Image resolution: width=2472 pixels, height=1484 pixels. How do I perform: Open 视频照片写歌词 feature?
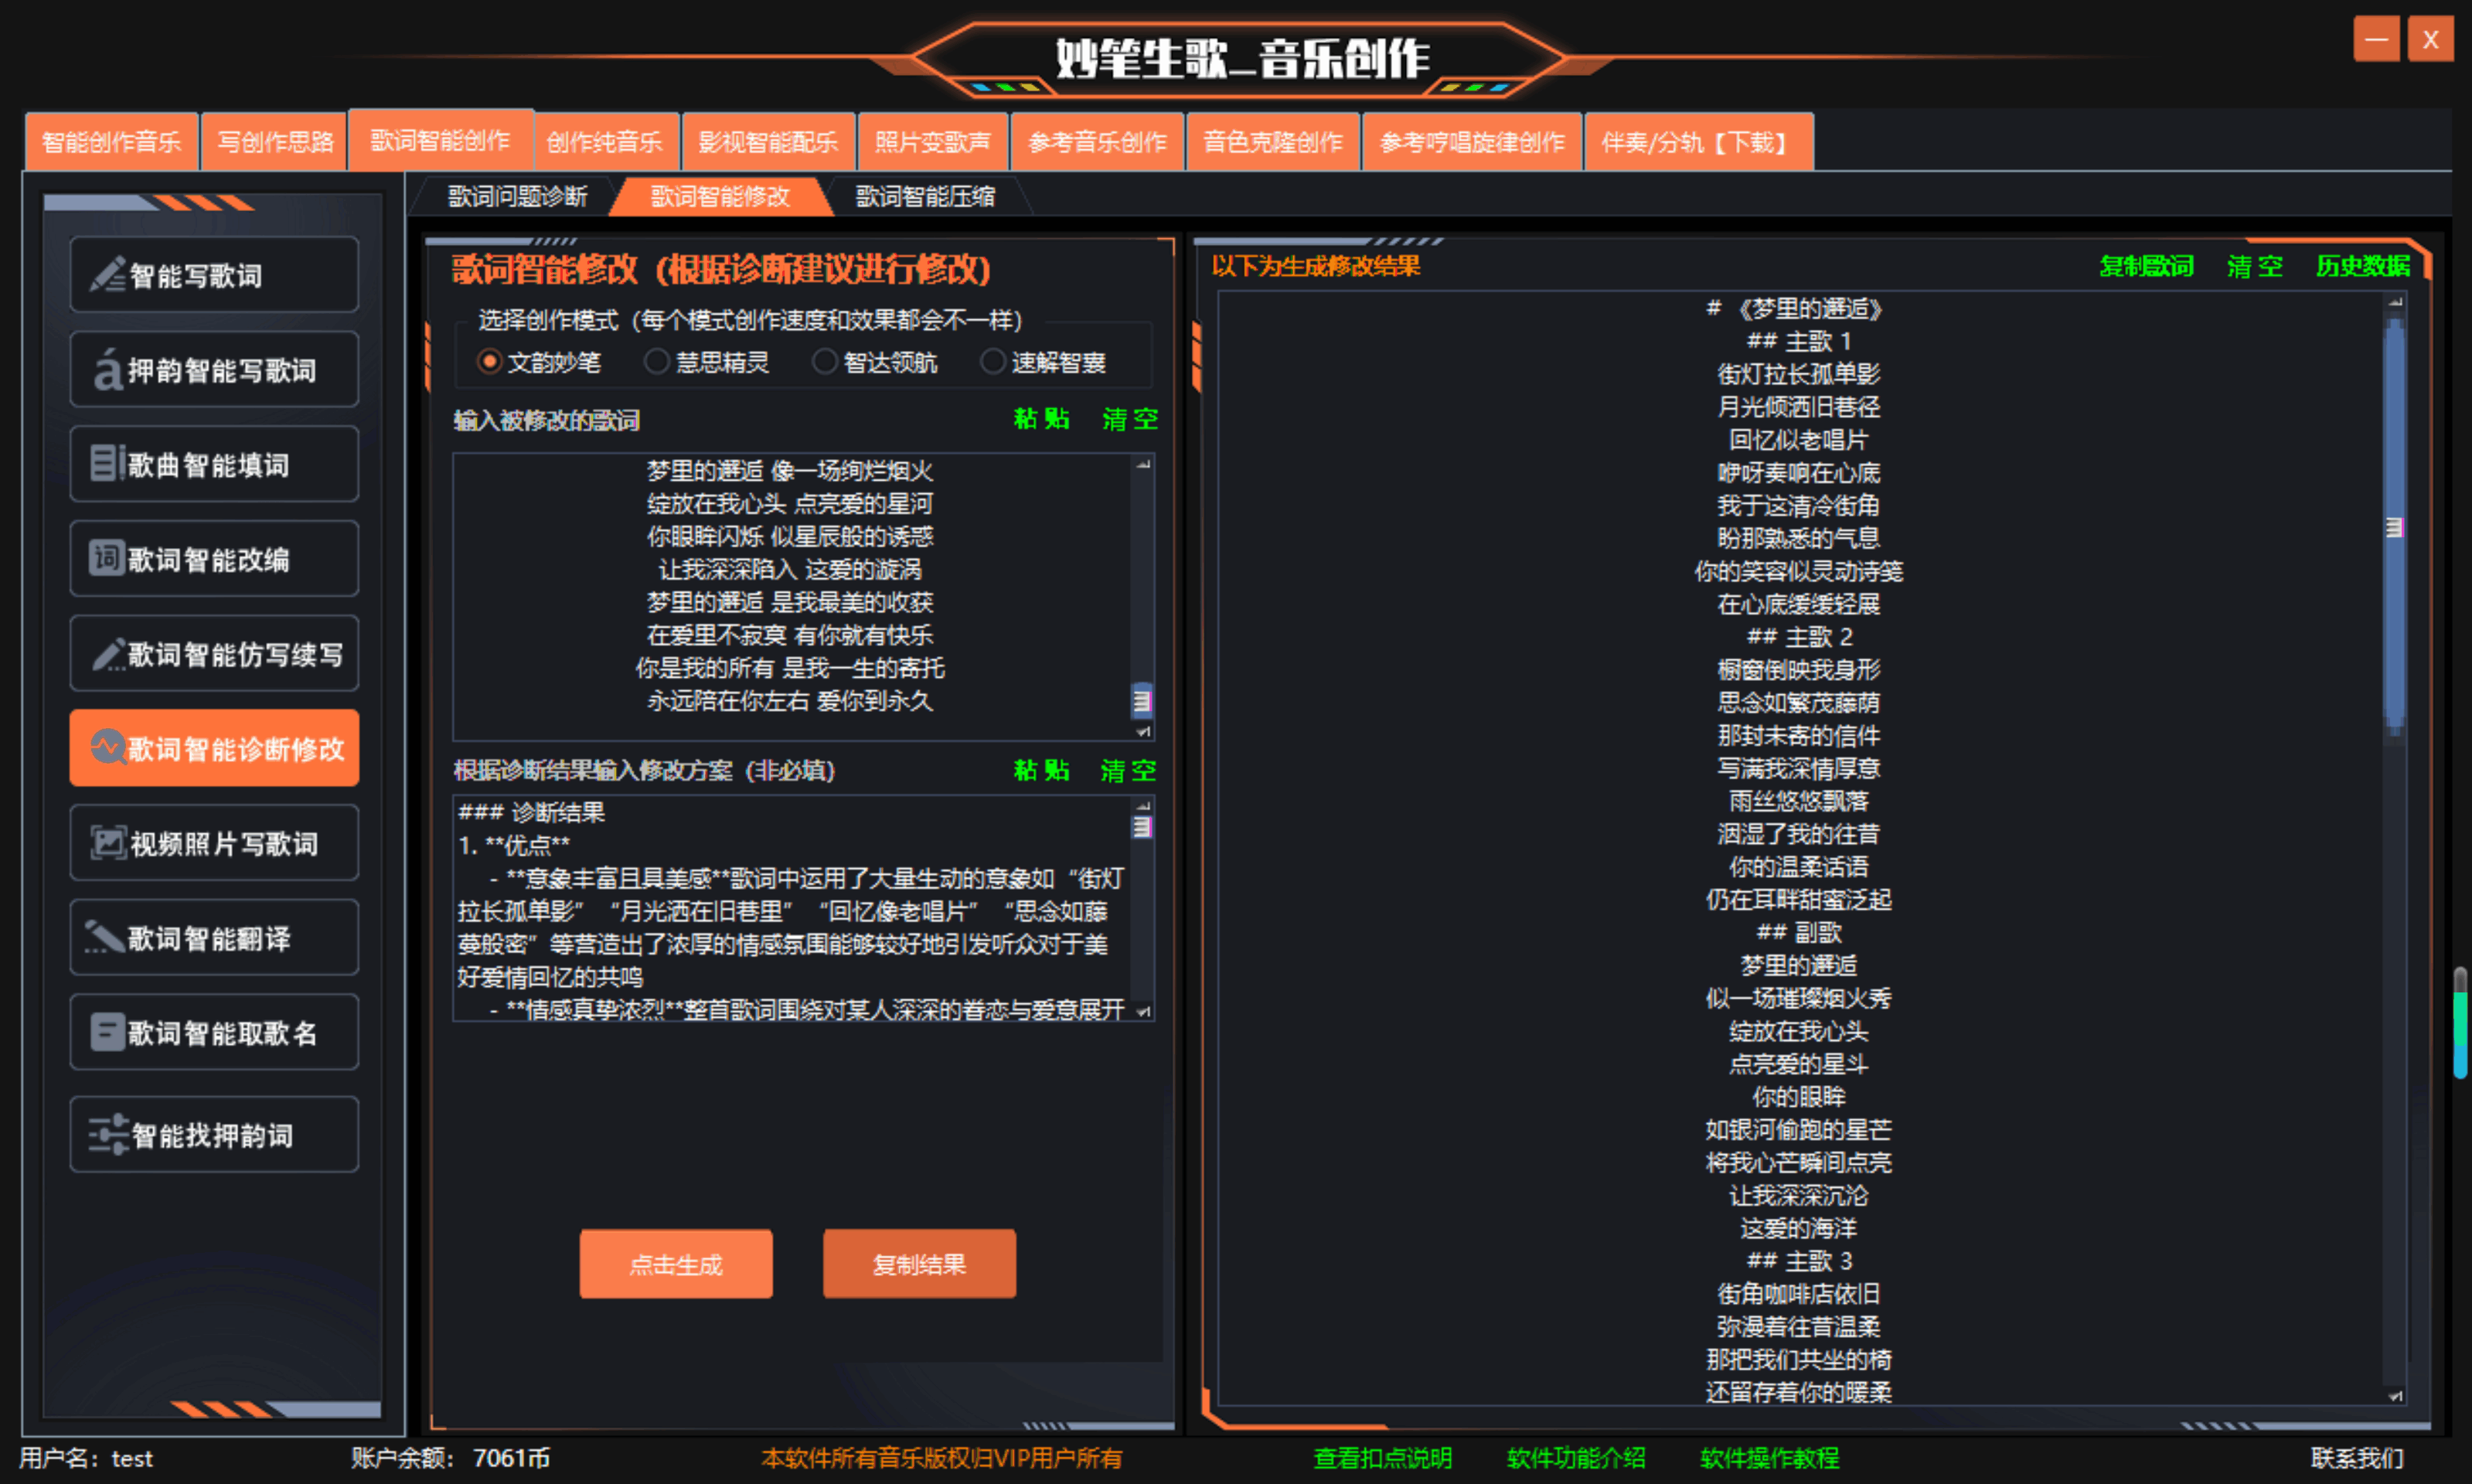coord(213,842)
